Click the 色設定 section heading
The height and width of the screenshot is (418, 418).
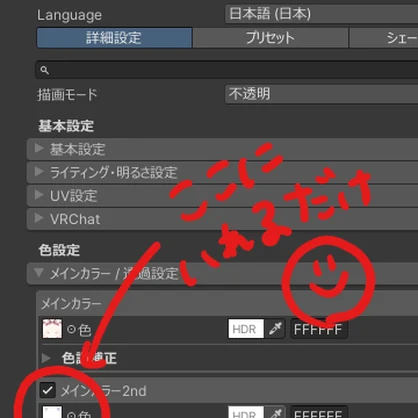coord(59,250)
